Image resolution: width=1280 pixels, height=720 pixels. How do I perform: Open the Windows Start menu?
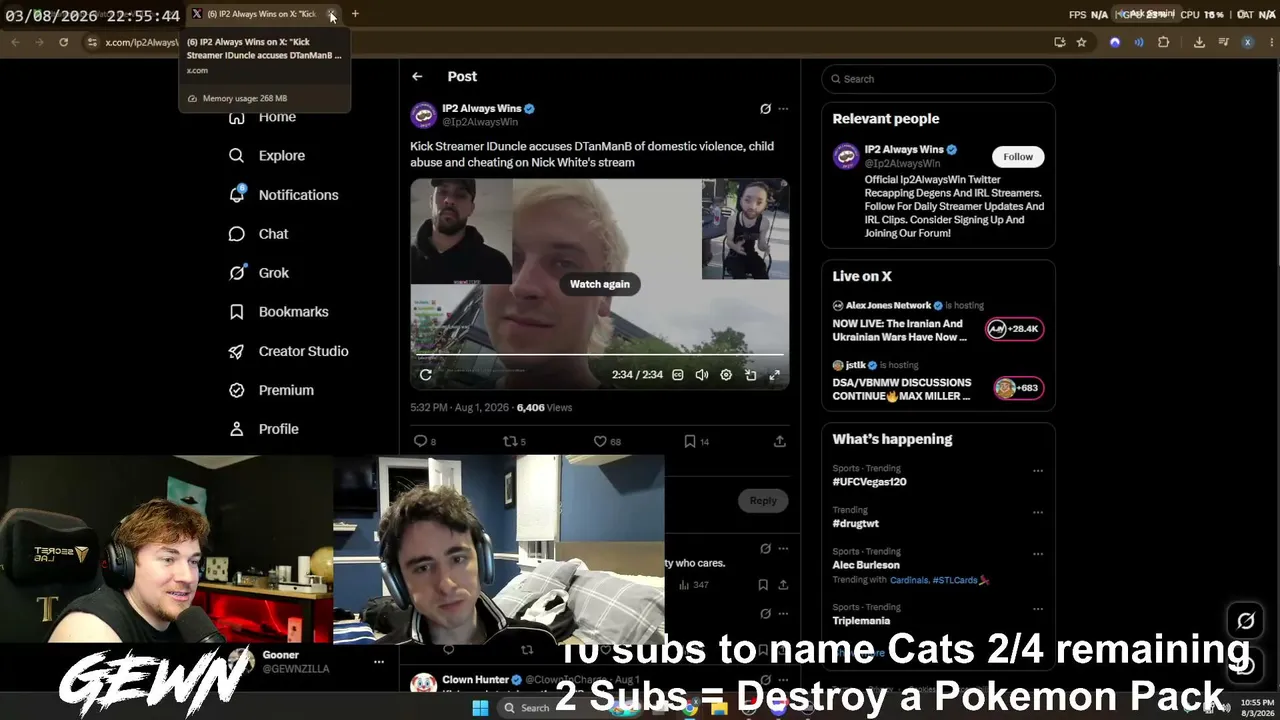coord(480,708)
